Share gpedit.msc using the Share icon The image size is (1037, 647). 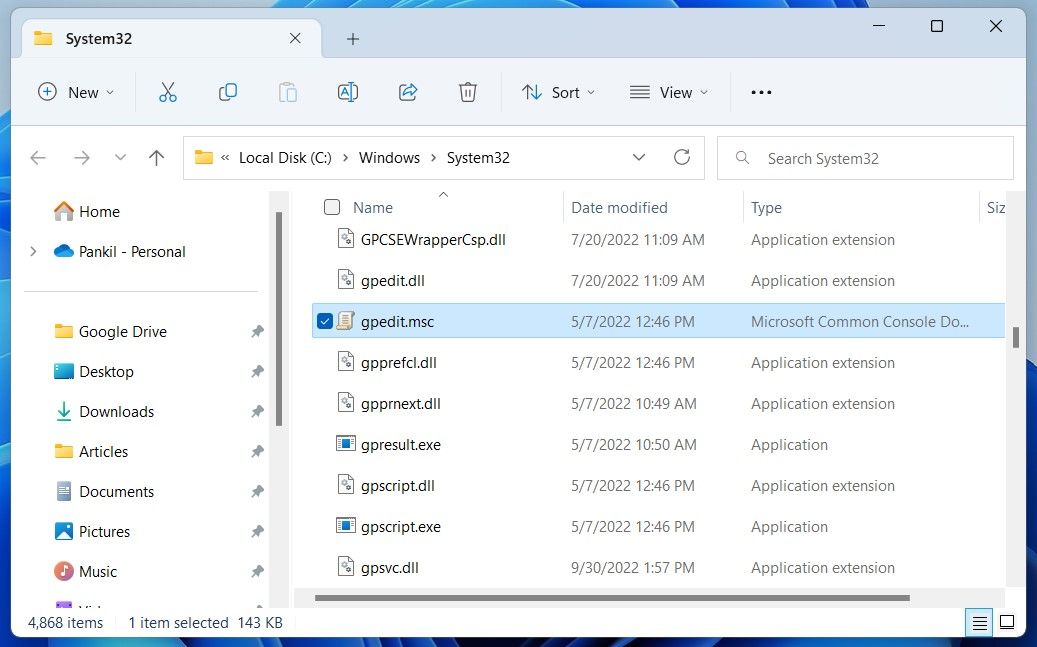(x=407, y=92)
